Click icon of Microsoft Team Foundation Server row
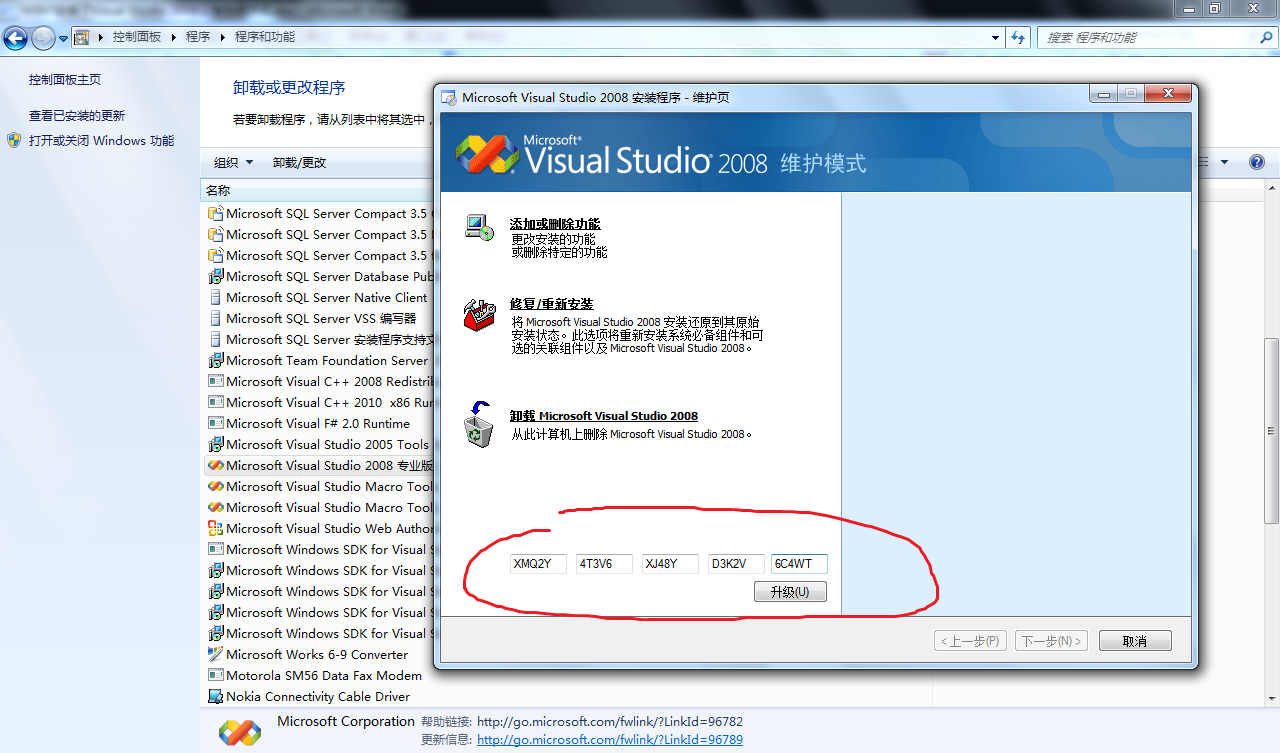Image resolution: width=1280 pixels, height=753 pixels. (215, 361)
